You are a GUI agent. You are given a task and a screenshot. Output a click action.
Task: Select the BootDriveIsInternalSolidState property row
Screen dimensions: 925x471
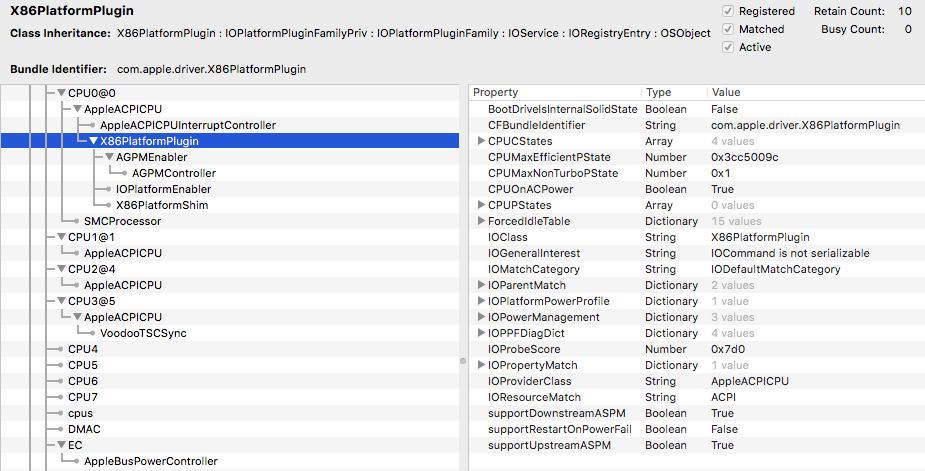697,109
